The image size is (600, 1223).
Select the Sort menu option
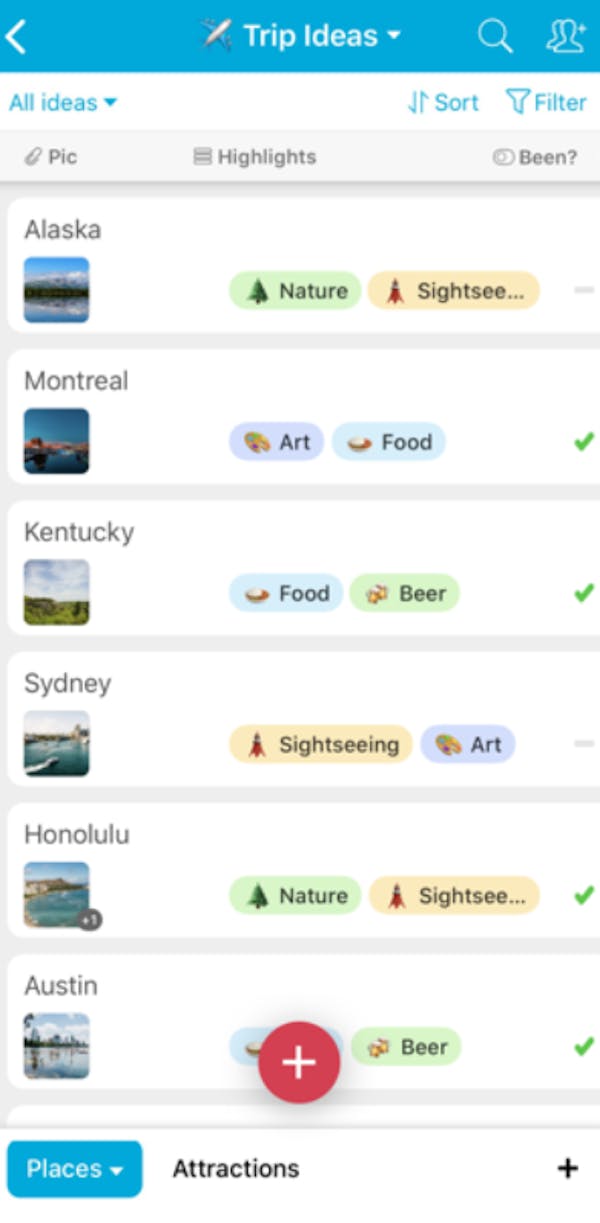click(443, 102)
